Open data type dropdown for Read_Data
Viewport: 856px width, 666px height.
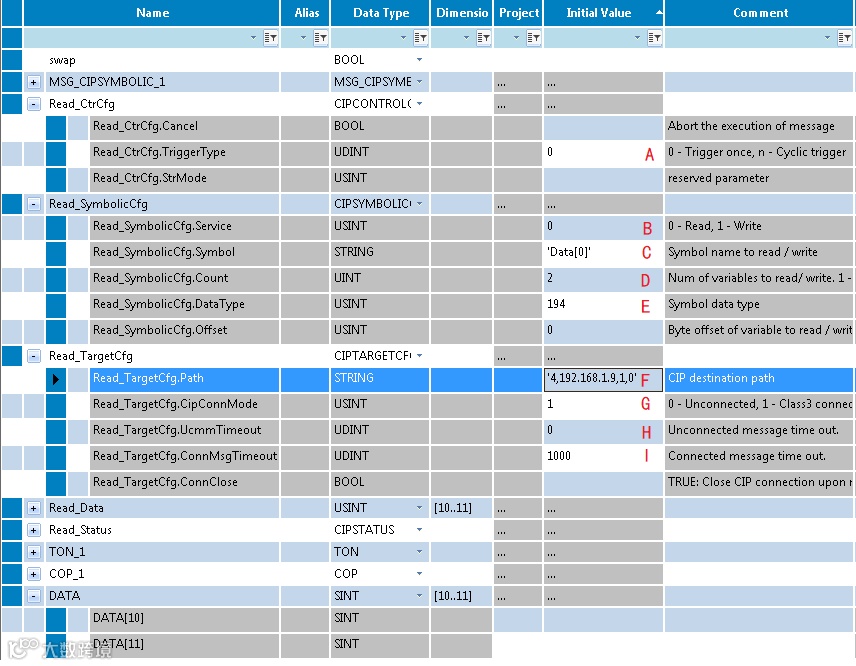(419, 508)
